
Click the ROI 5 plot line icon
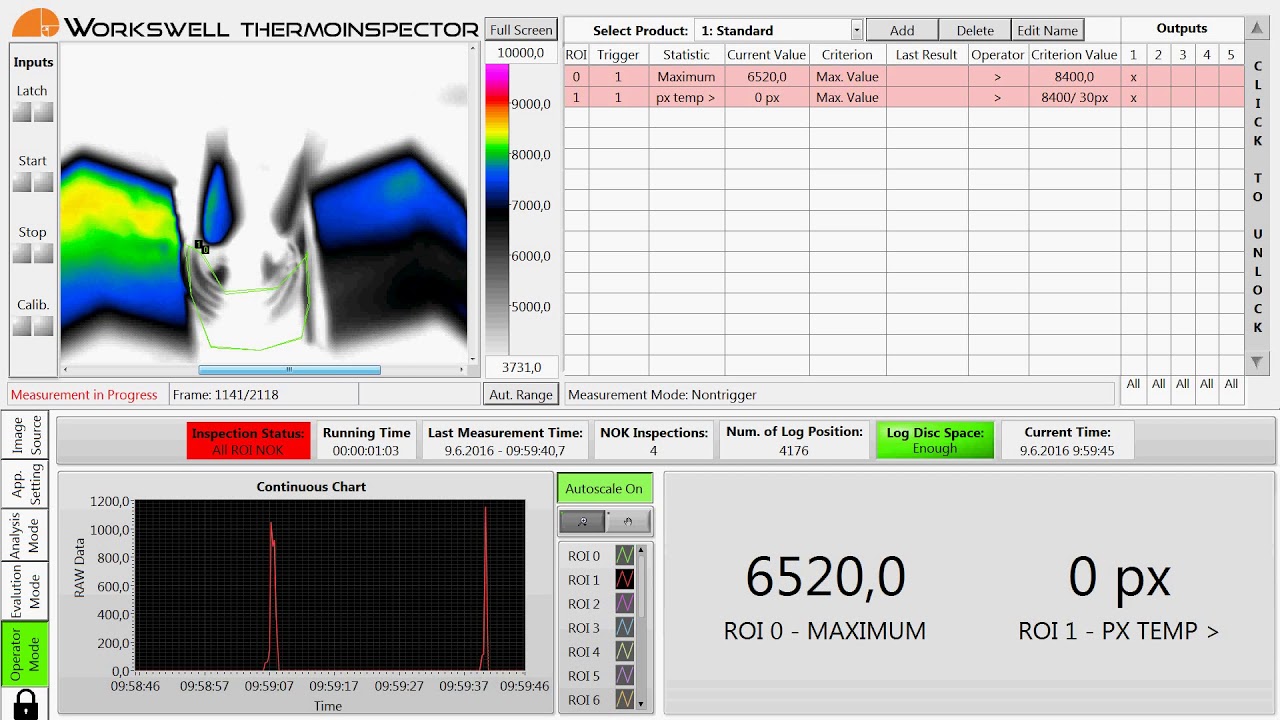625,676
